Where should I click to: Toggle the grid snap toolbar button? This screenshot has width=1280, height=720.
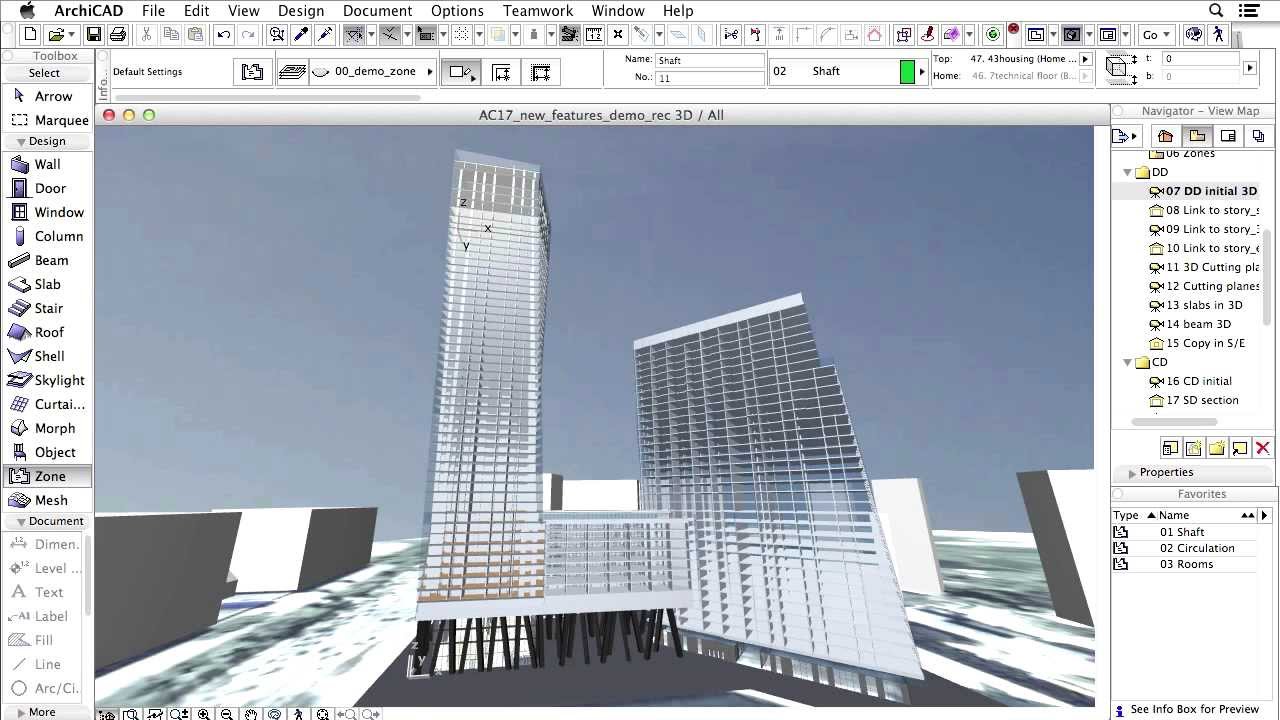coord(461,35)
